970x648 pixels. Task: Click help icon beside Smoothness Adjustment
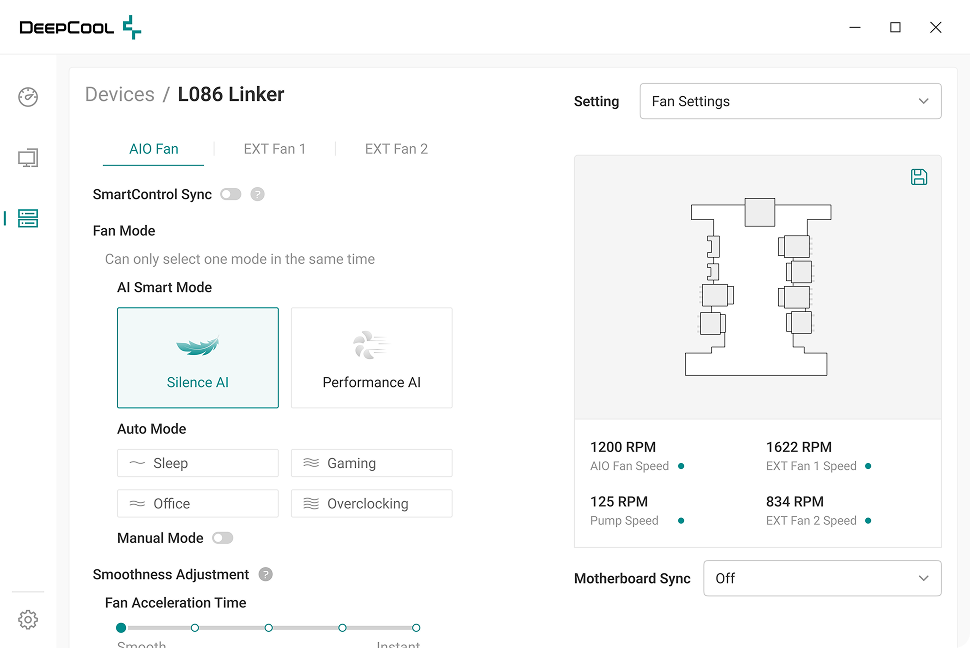(265, 575)
